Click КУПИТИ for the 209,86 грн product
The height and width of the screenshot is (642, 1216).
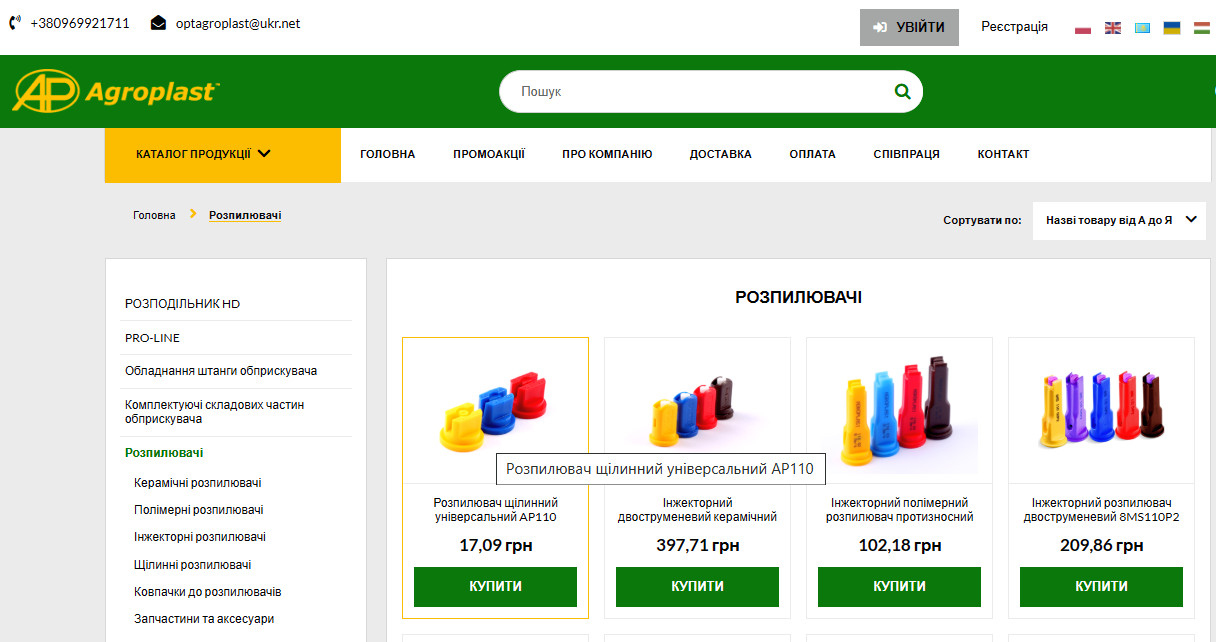tap(1101, 587)
